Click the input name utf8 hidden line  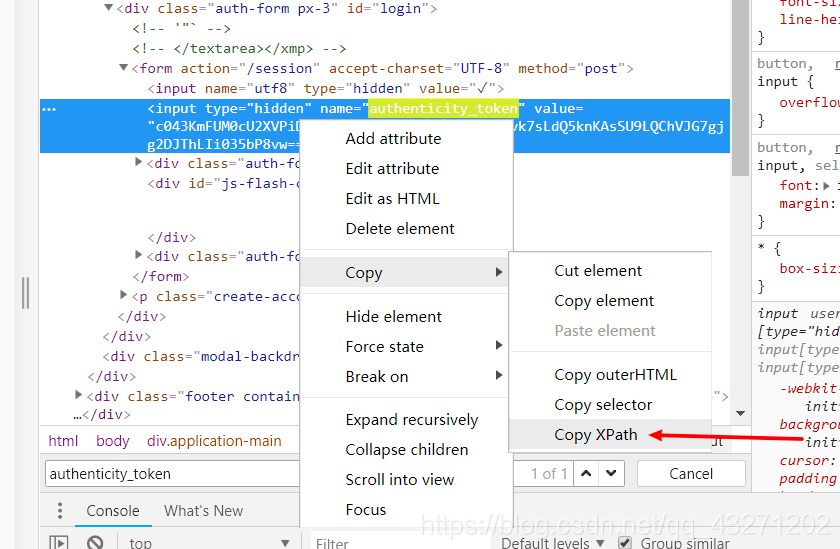pyautogui.click(x=326, y=88)
